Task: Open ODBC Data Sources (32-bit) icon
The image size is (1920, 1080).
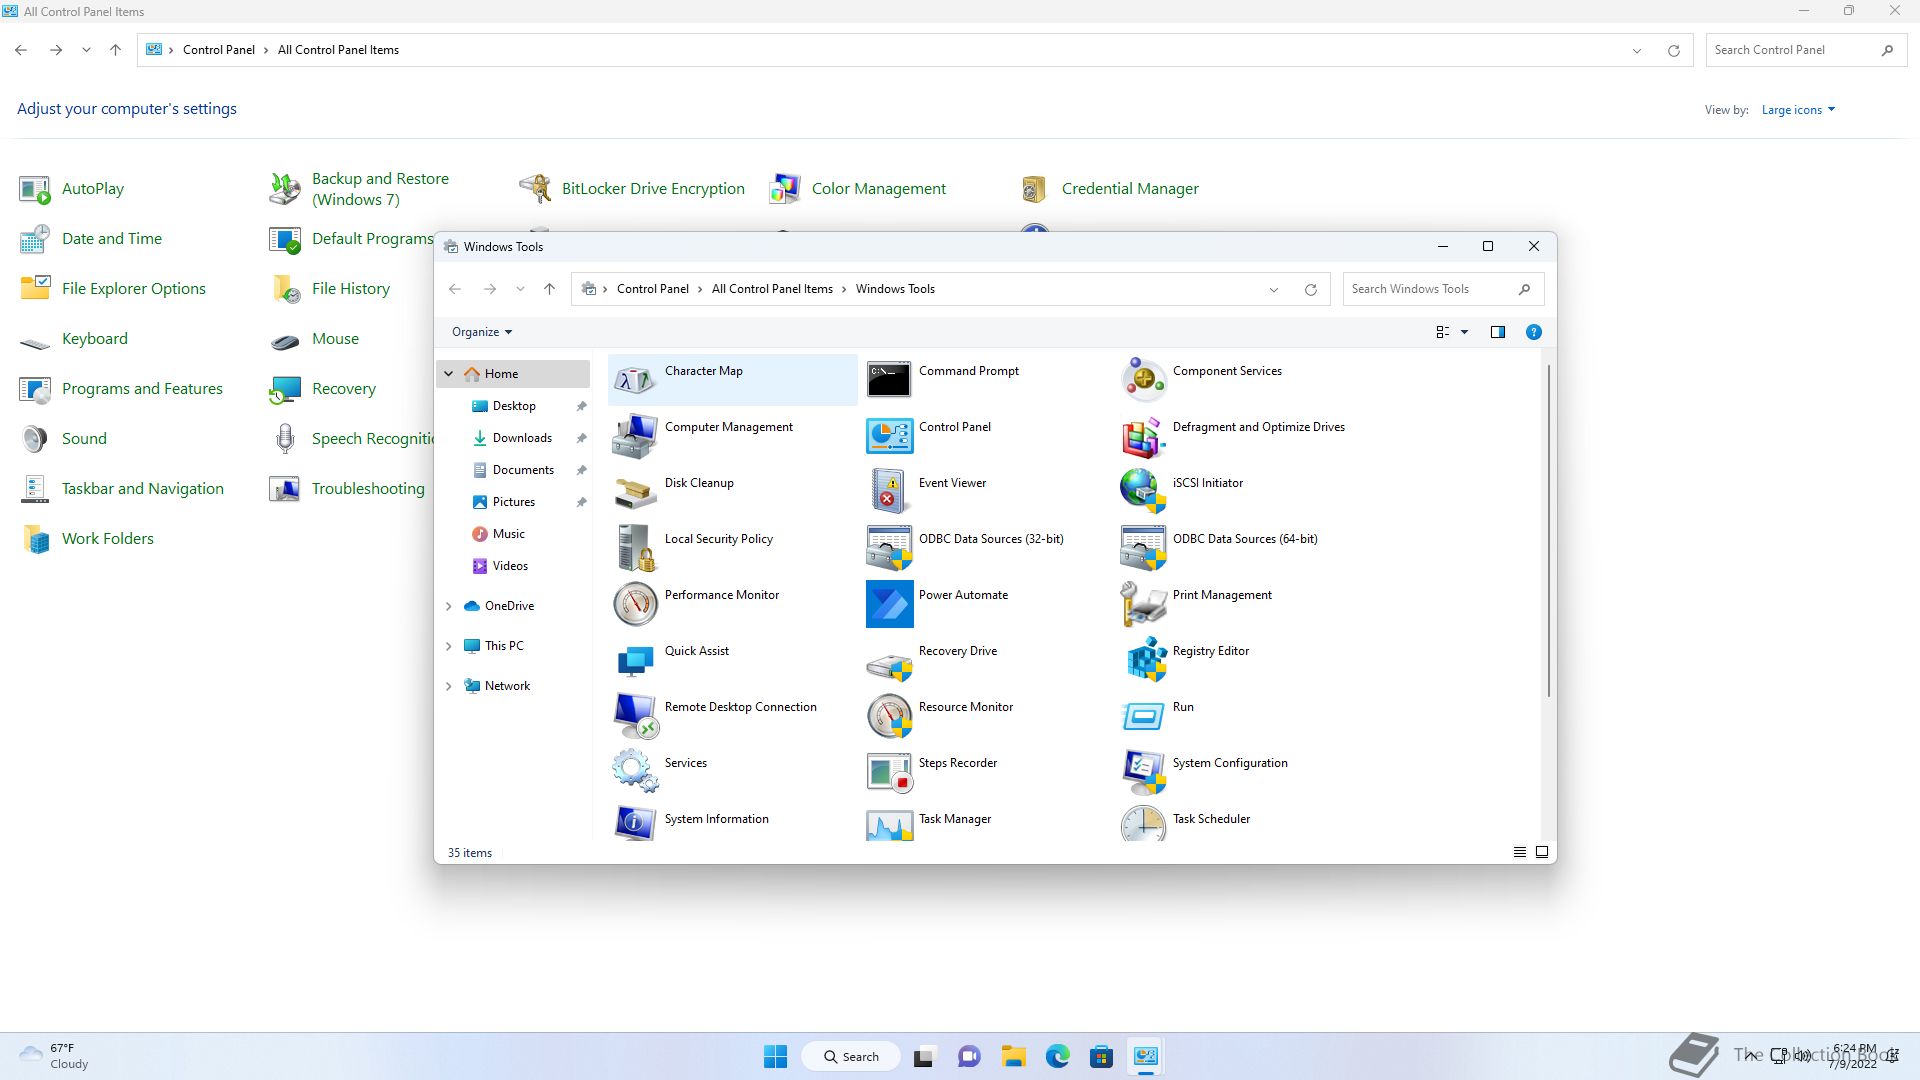Action: click(x=889, y=548)
